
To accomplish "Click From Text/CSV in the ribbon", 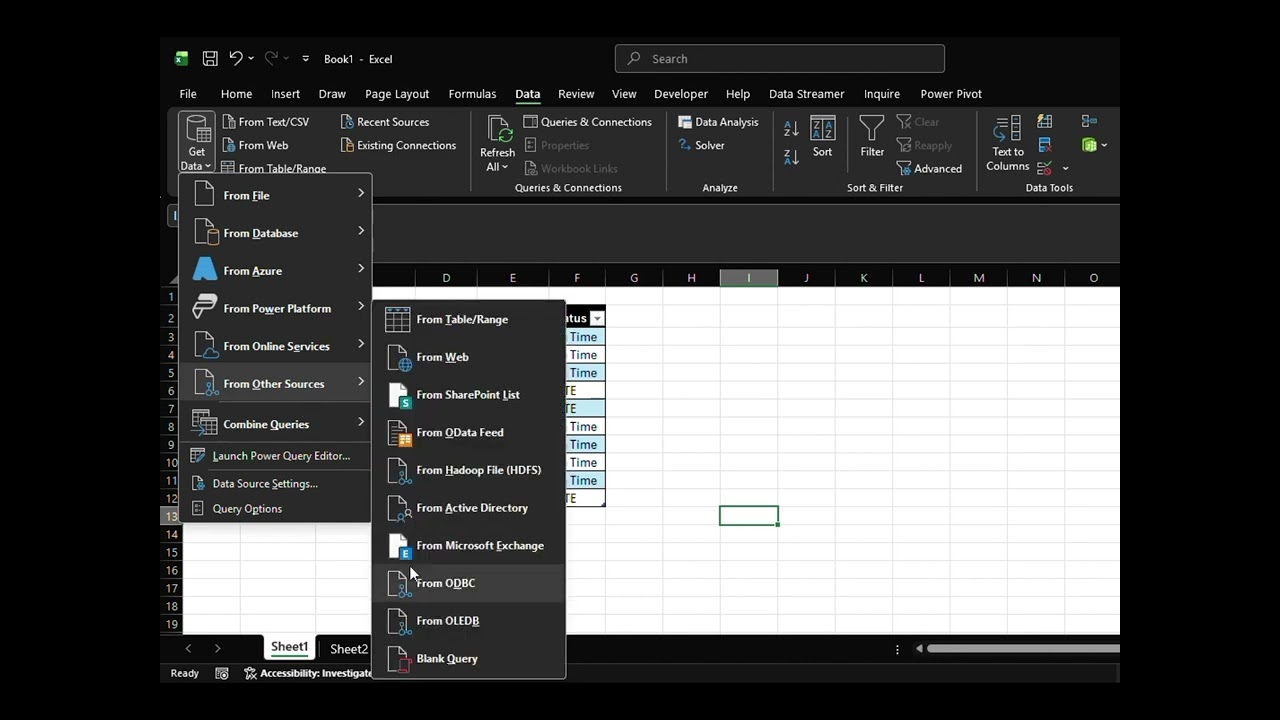I will (x=265, y=122).
